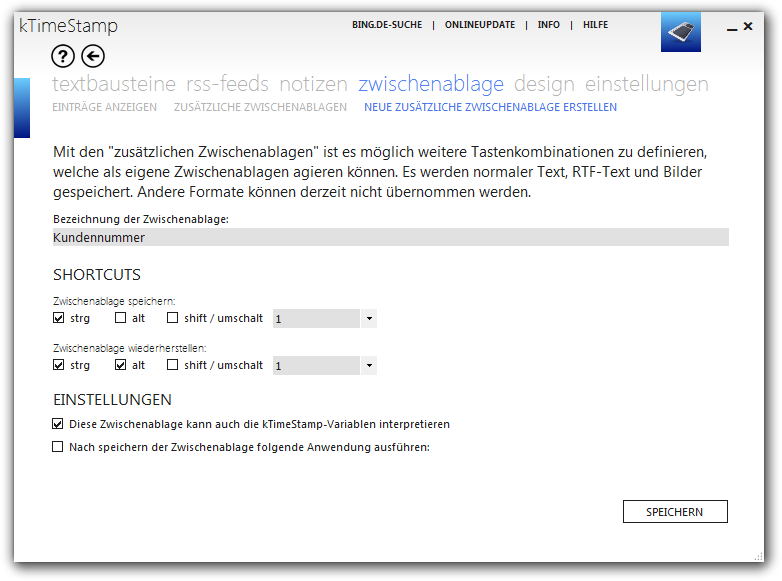Click key field '1' for Zwischenablage speichern
782x581 pixels.
(x=316, y=319)
